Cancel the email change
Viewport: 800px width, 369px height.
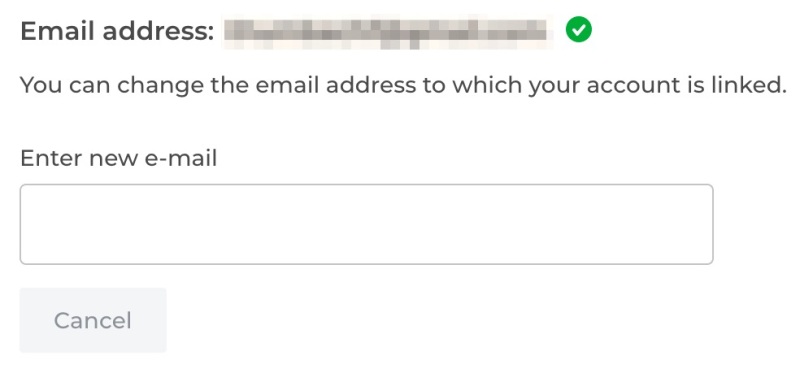(93, 320)
